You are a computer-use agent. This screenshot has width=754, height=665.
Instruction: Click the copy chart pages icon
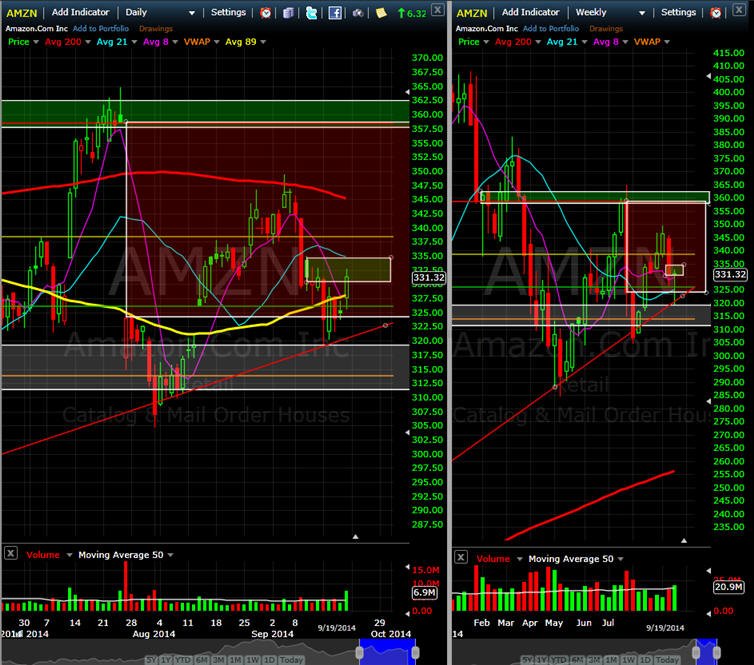coord(288,13)
